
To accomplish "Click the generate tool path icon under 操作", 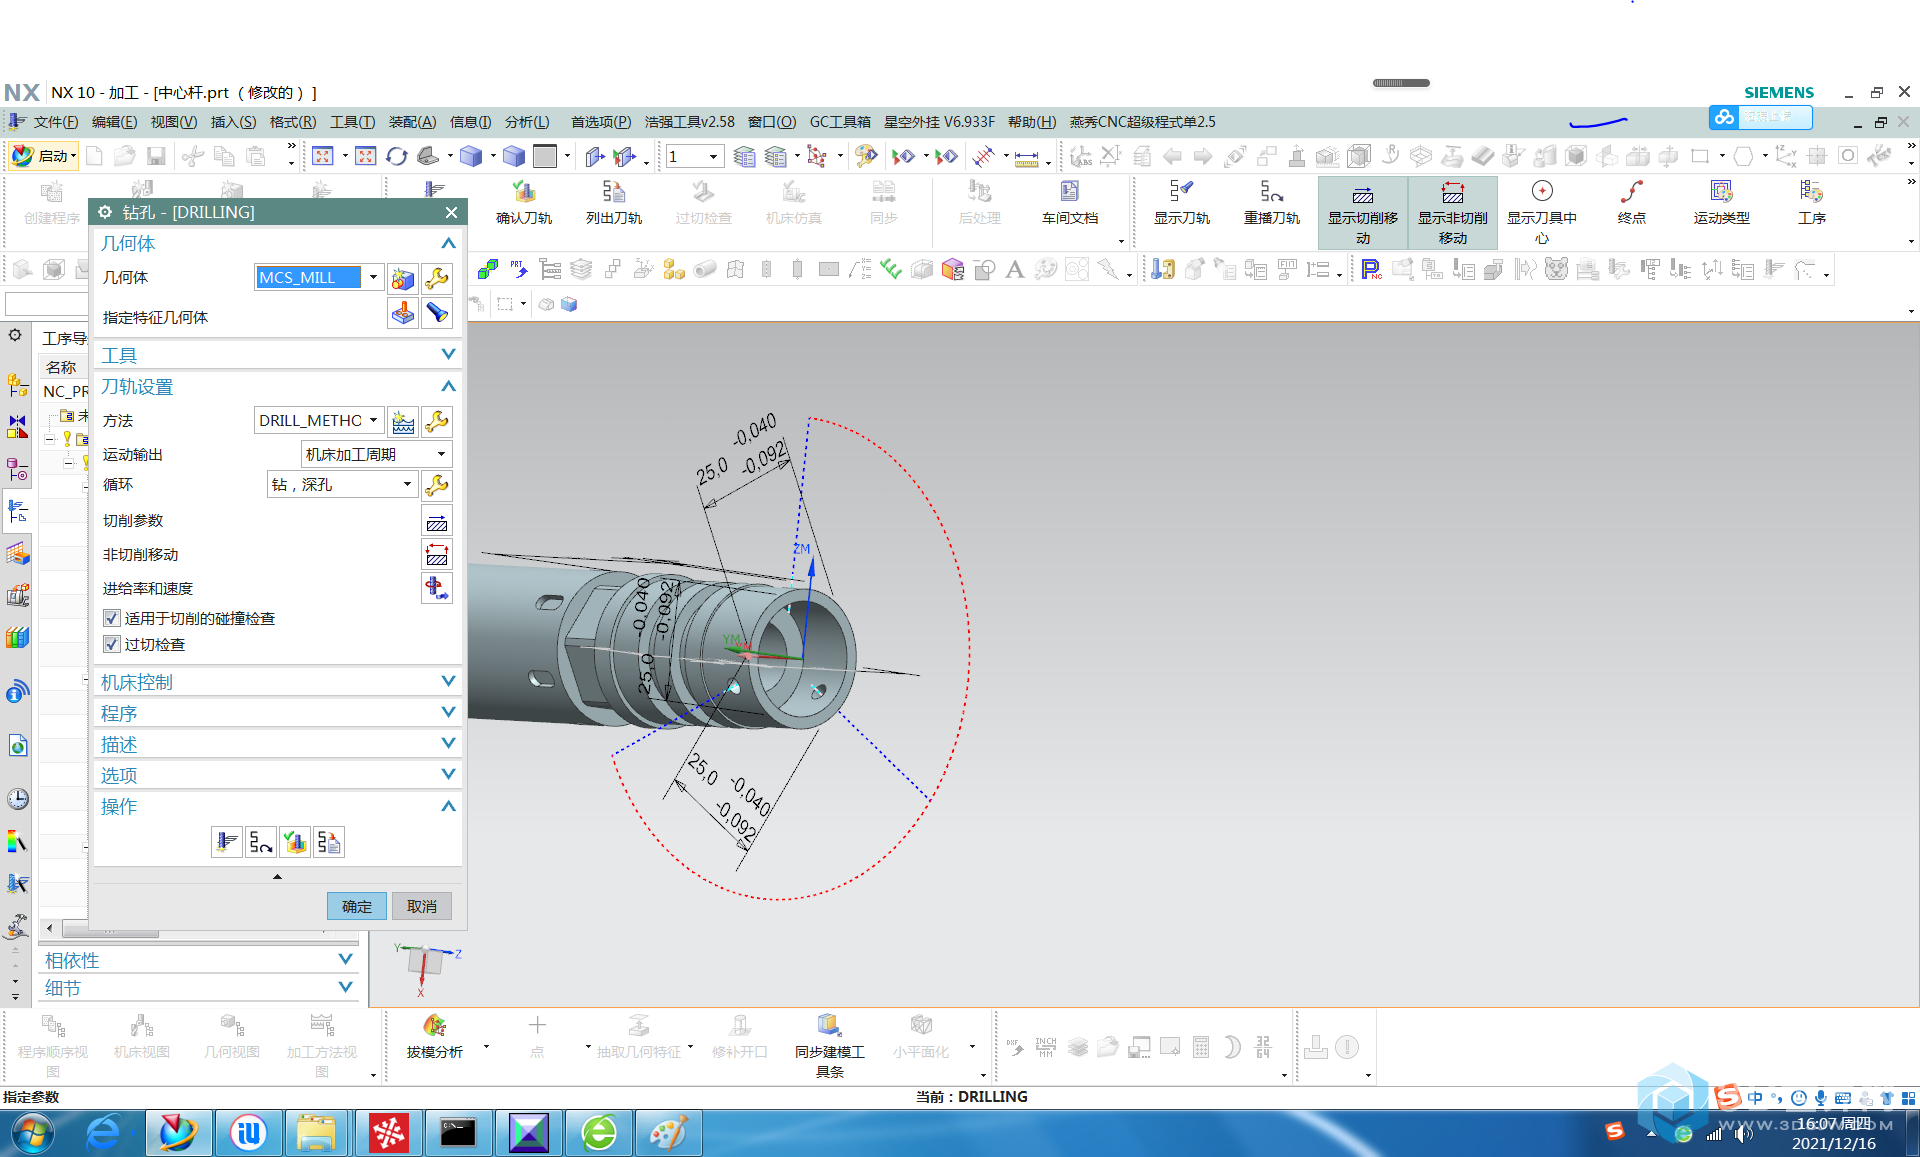I will (227, 842).
